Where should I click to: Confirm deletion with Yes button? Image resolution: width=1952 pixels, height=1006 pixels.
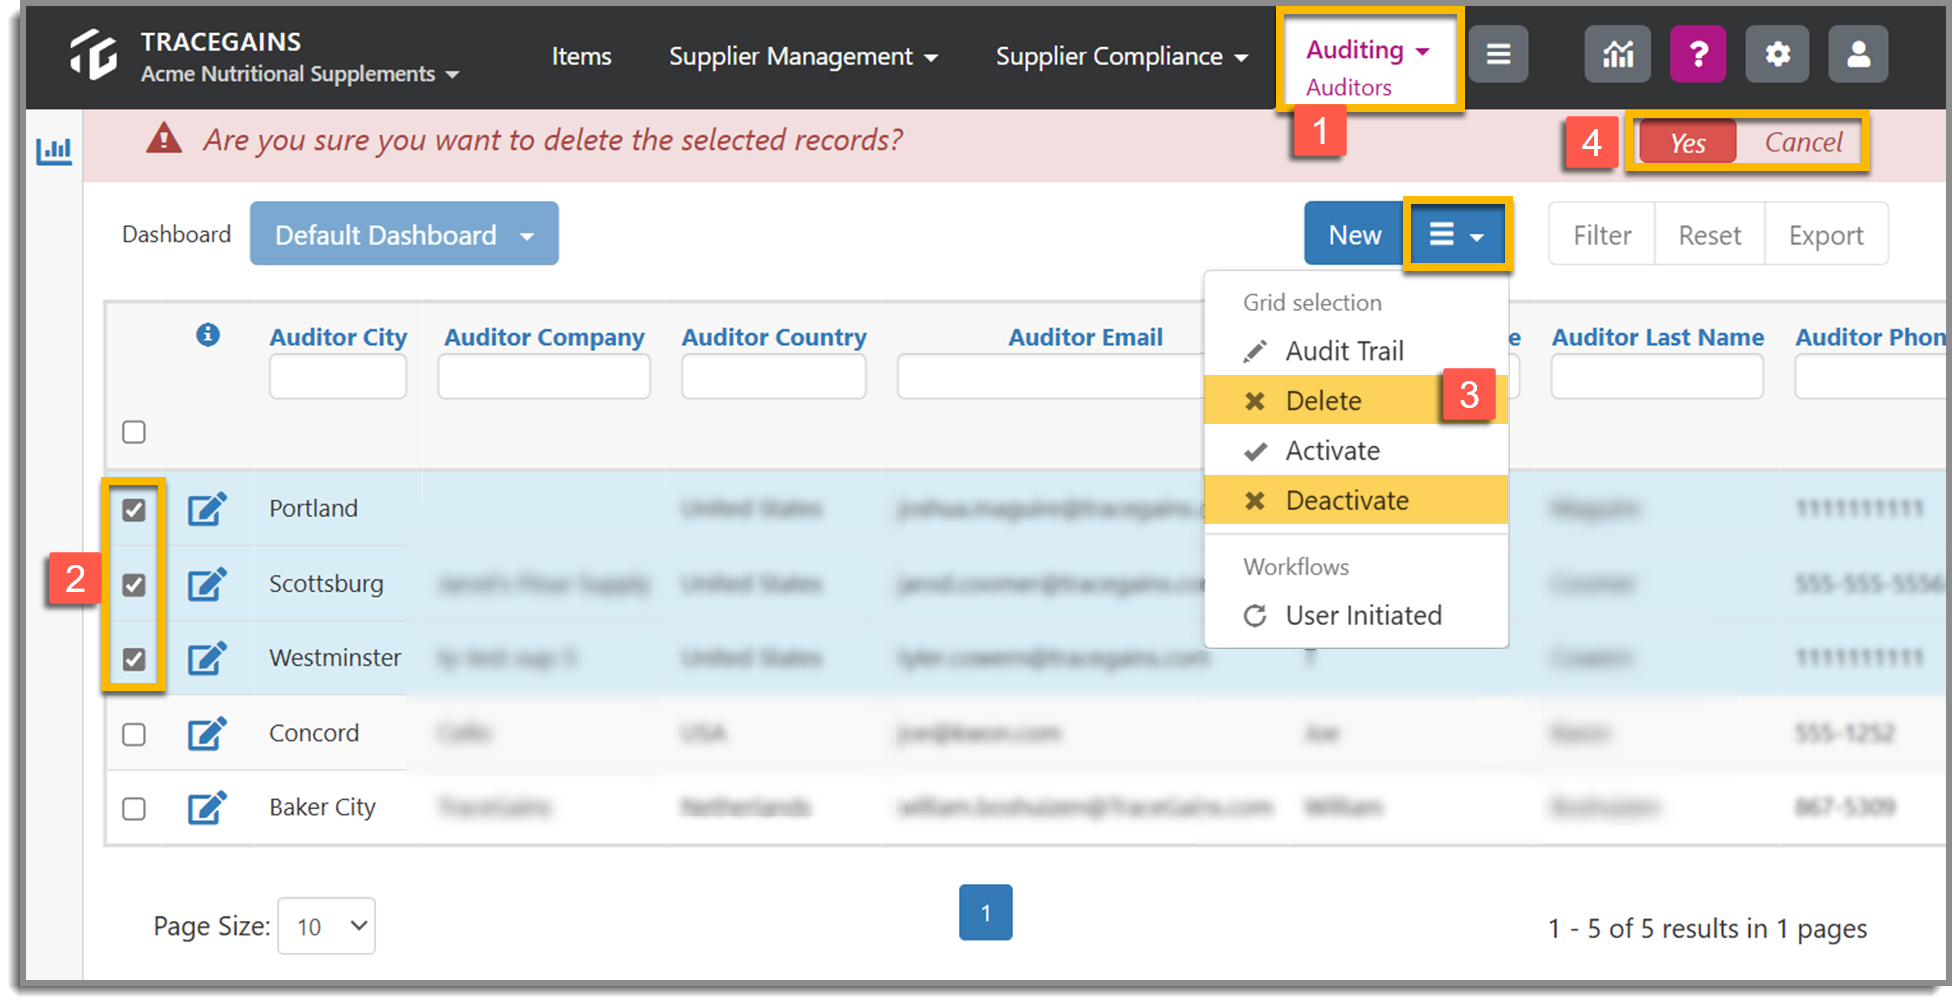tap(1688, 143)
